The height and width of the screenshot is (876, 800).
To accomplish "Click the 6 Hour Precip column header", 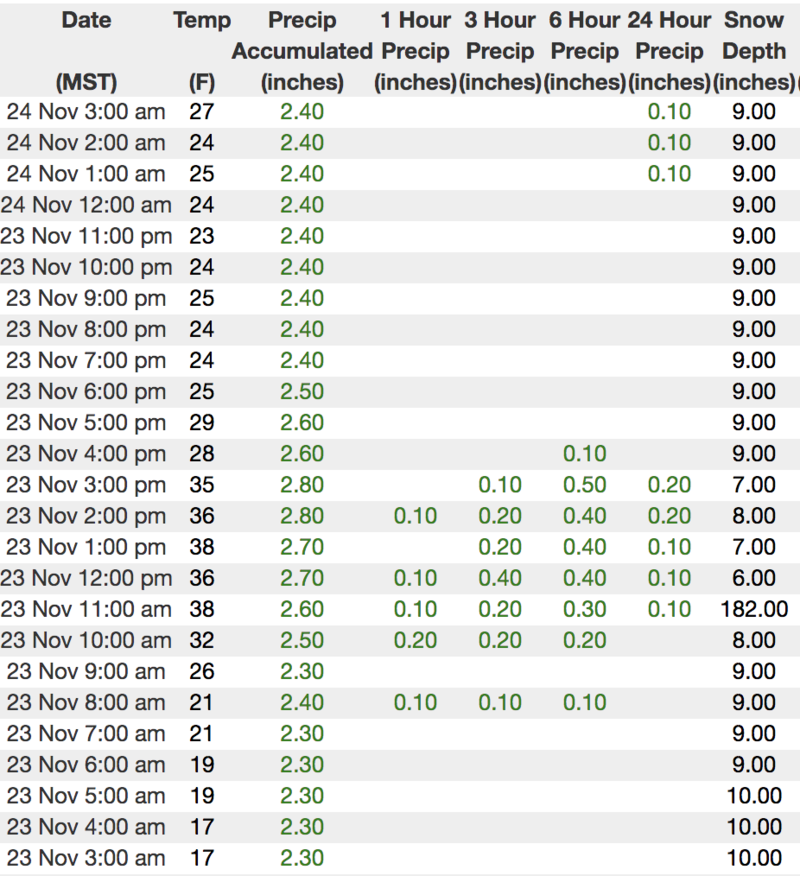I will click(585, 50).
